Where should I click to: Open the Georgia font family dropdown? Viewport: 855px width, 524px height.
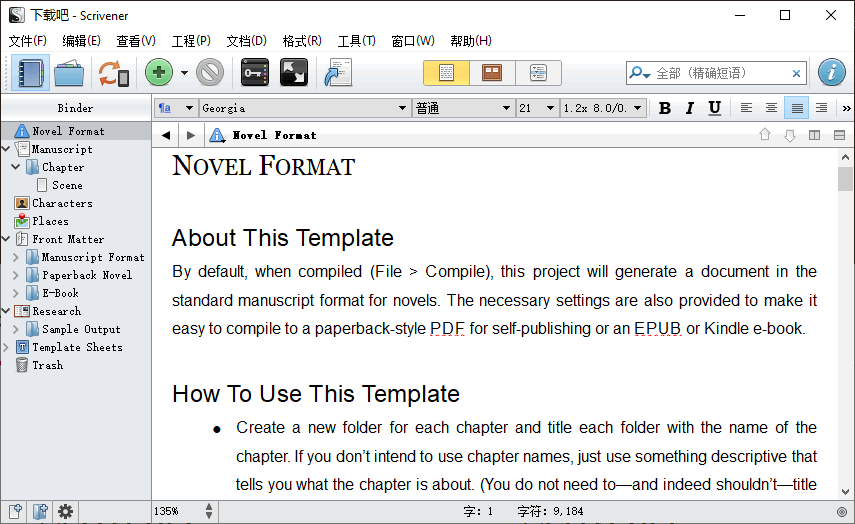tap(305, 108)
